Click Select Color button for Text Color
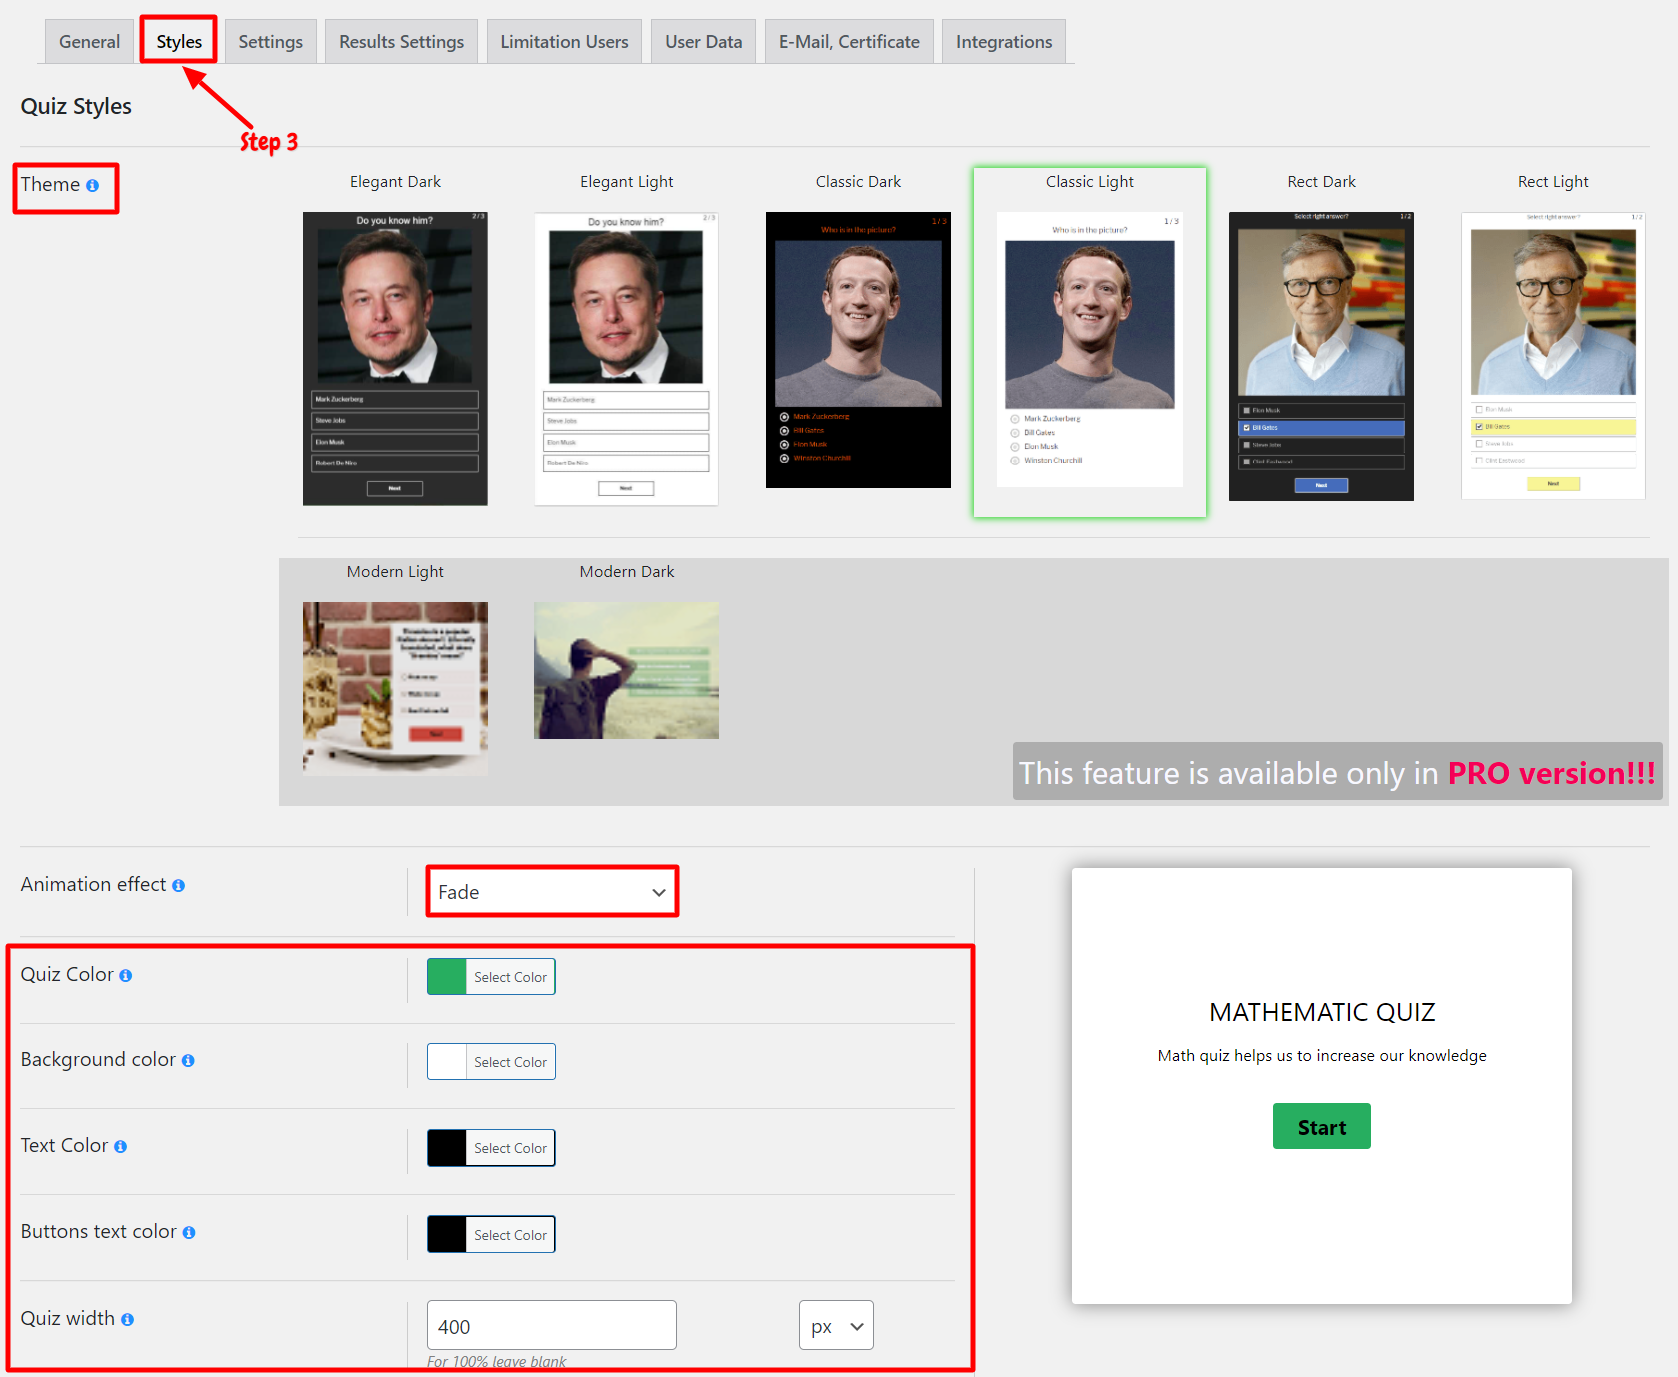 tap(510, 1148)
